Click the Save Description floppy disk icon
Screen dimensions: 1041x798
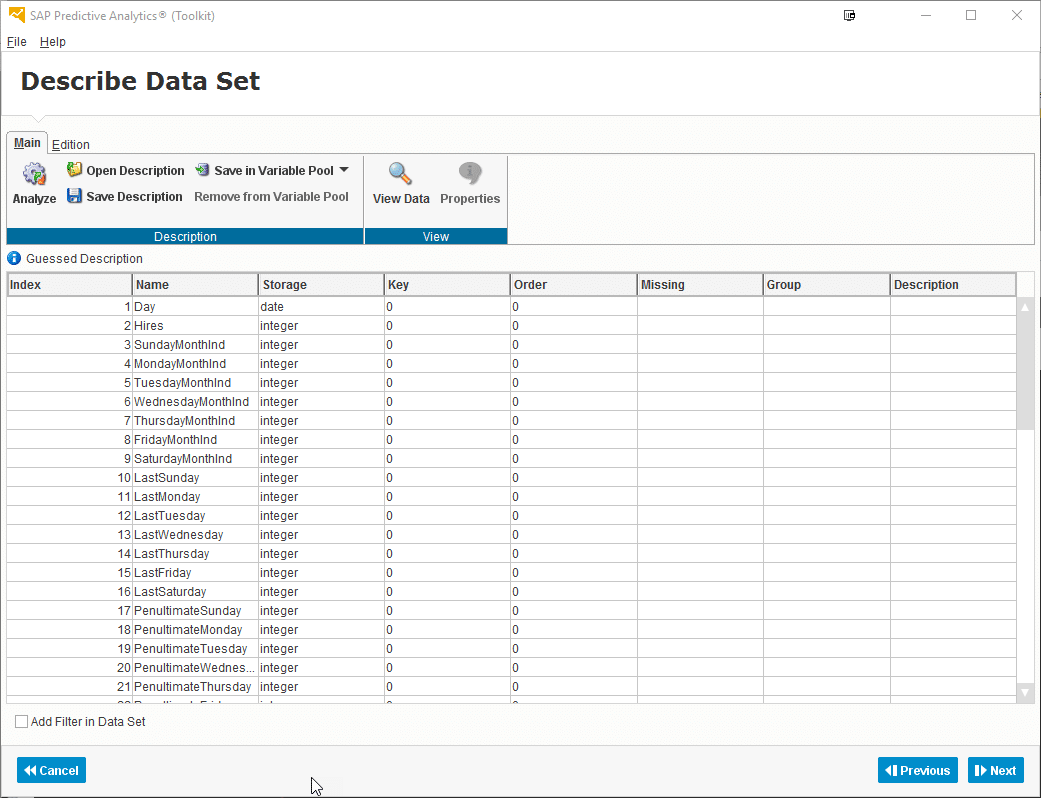tap(74, 196)
